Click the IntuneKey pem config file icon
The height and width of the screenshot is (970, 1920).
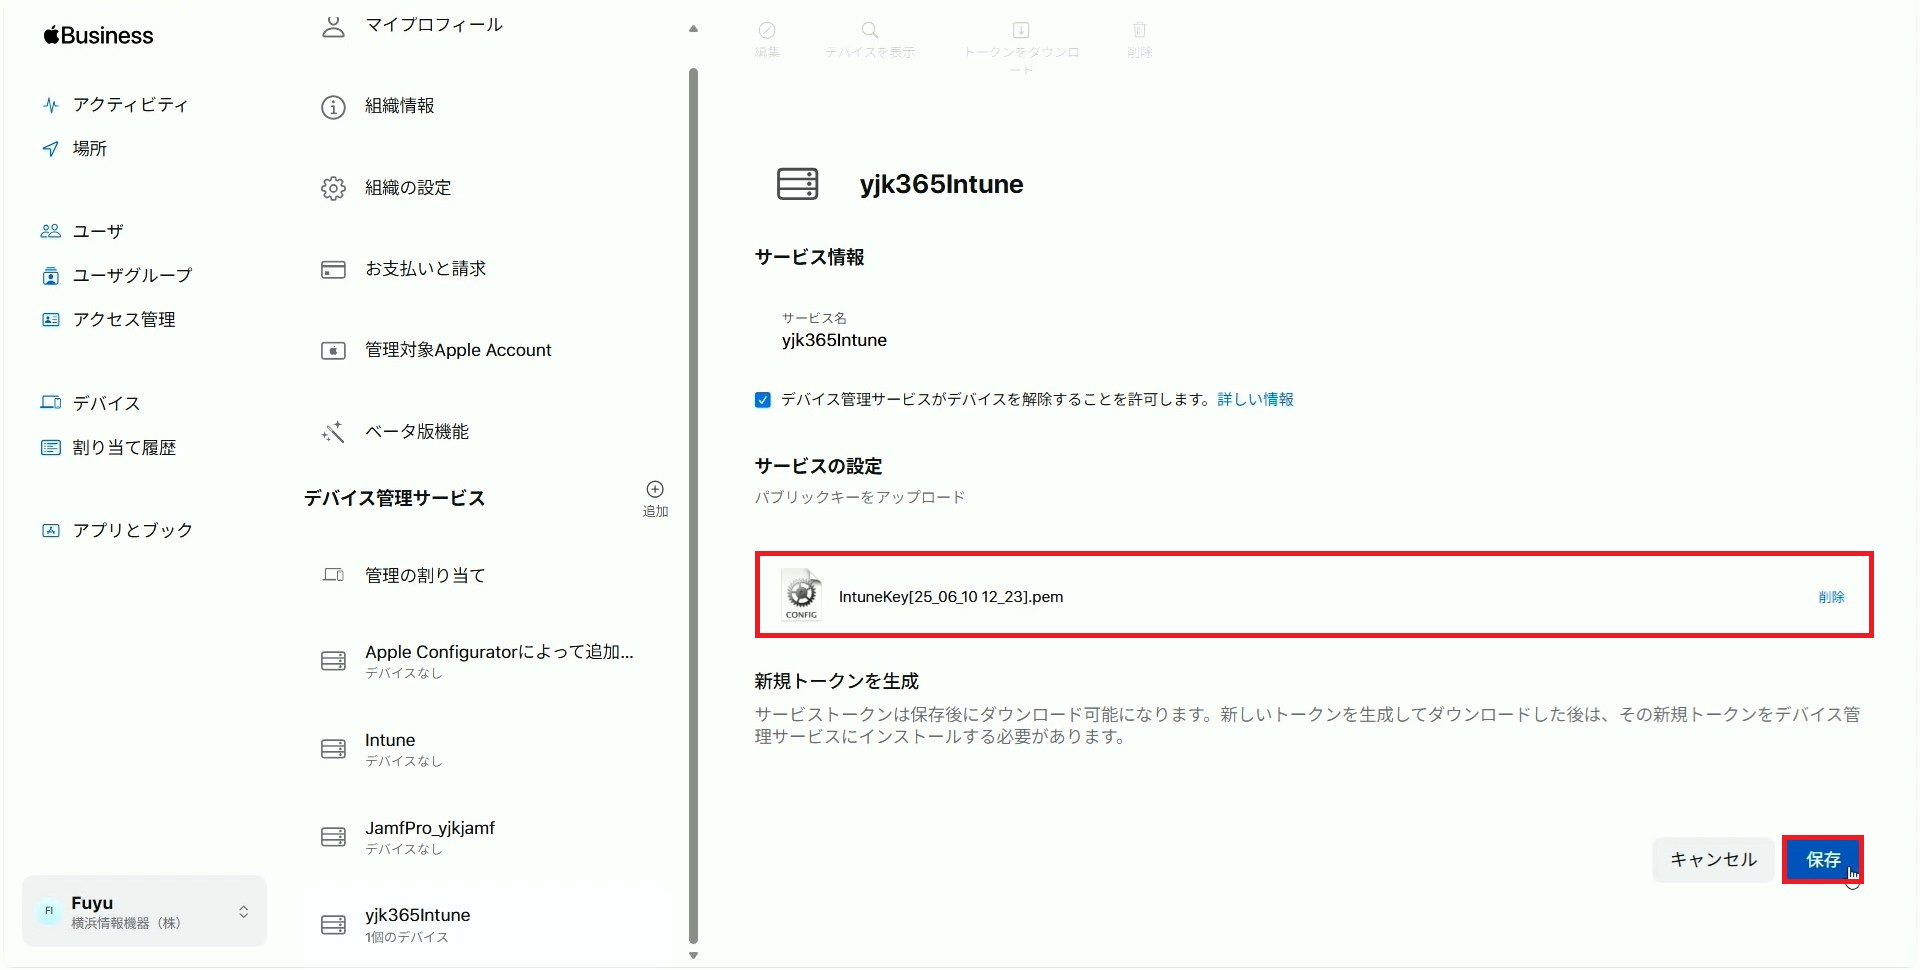pyautogui.click(x=802, y=596)
